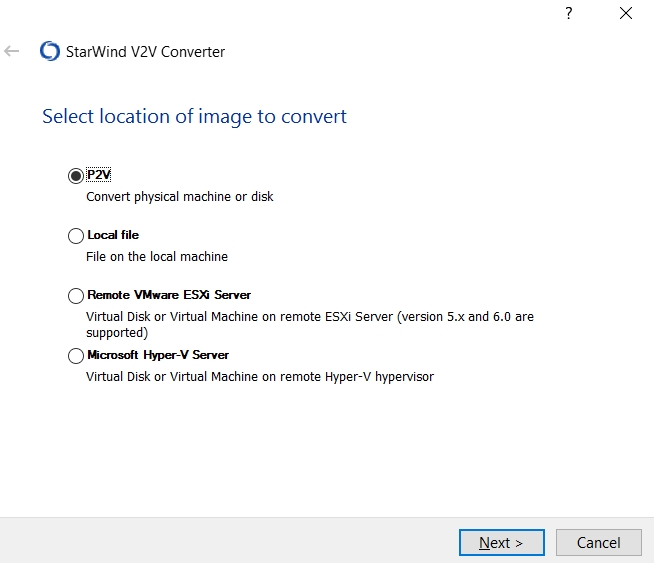Click the StarWind V2V Converter title text

pyautogui.click(x=146, y=52)
